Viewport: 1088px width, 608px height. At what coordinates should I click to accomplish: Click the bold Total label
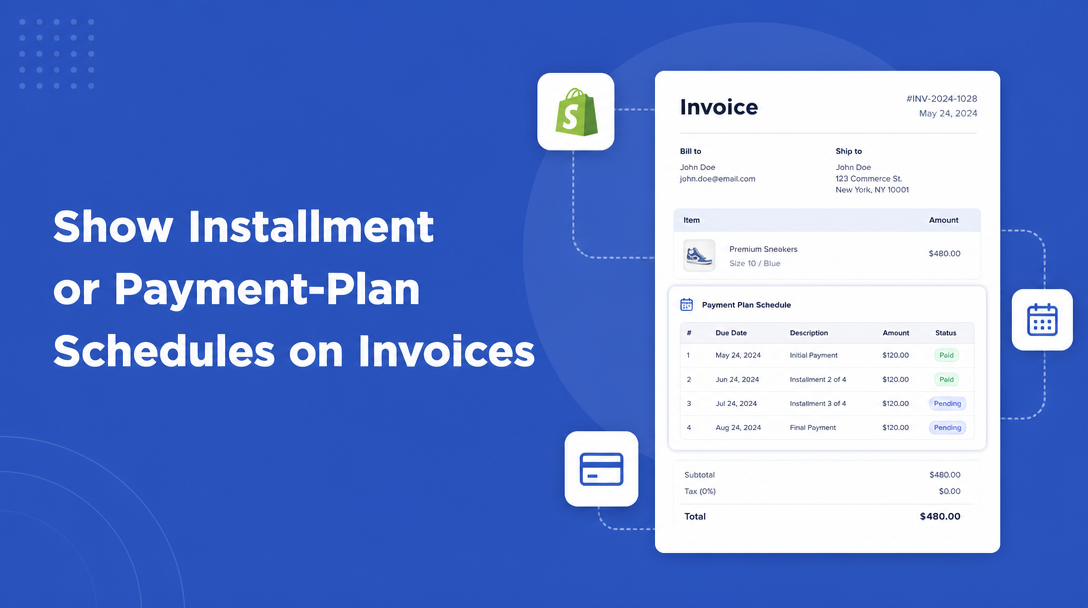[695, 516]
